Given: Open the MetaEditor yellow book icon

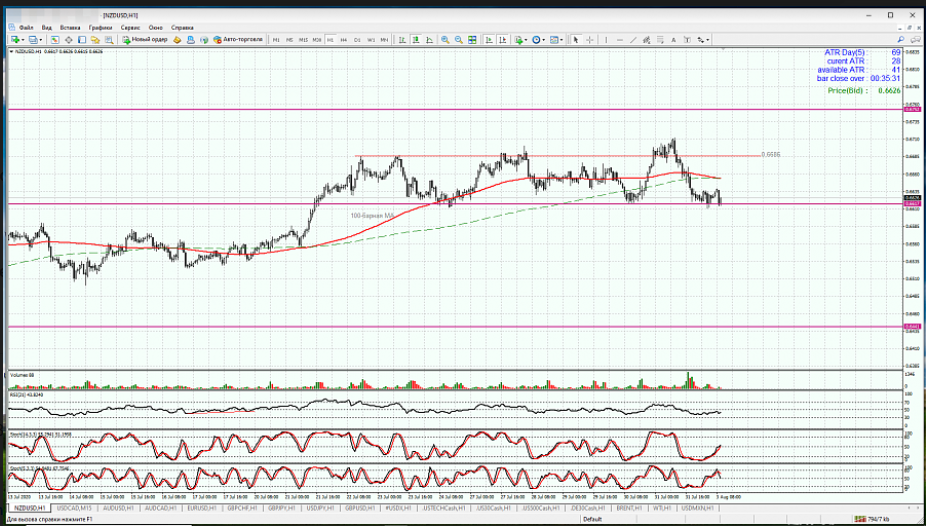Looking at the screenshot, I should click(x=177, y=40).
